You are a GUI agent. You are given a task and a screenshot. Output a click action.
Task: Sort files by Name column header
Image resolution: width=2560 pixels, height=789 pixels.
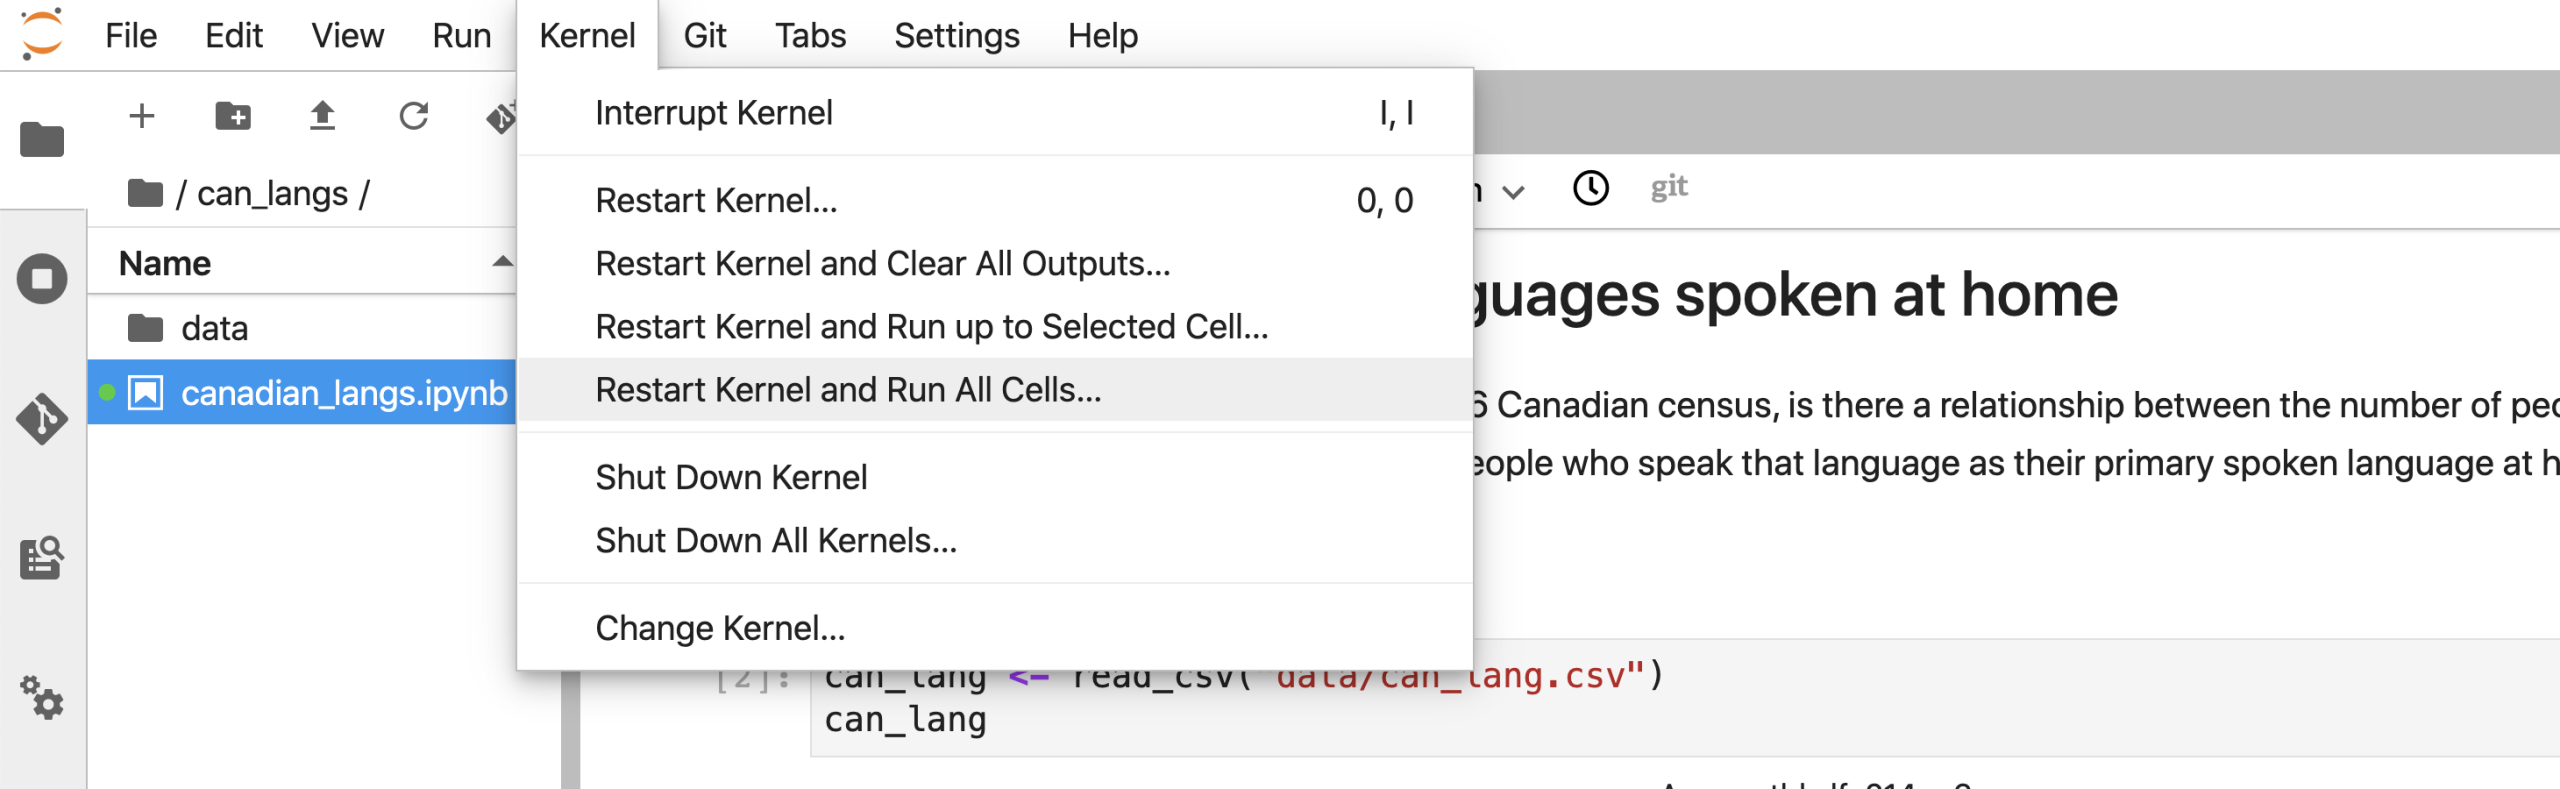(165, 263)
